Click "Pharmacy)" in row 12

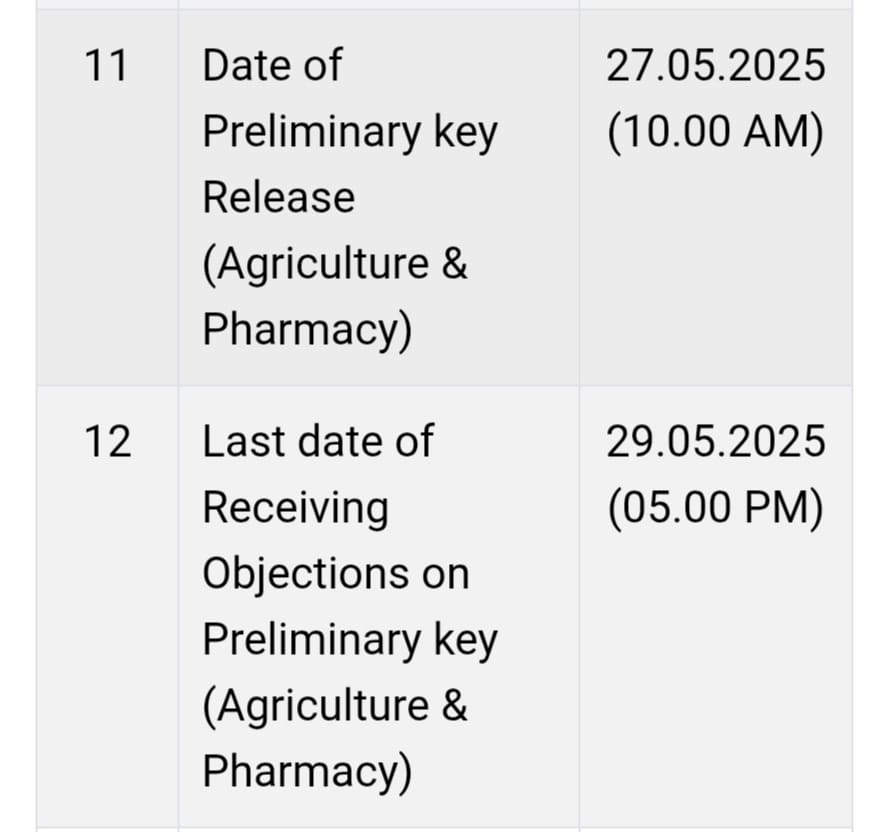307,772
